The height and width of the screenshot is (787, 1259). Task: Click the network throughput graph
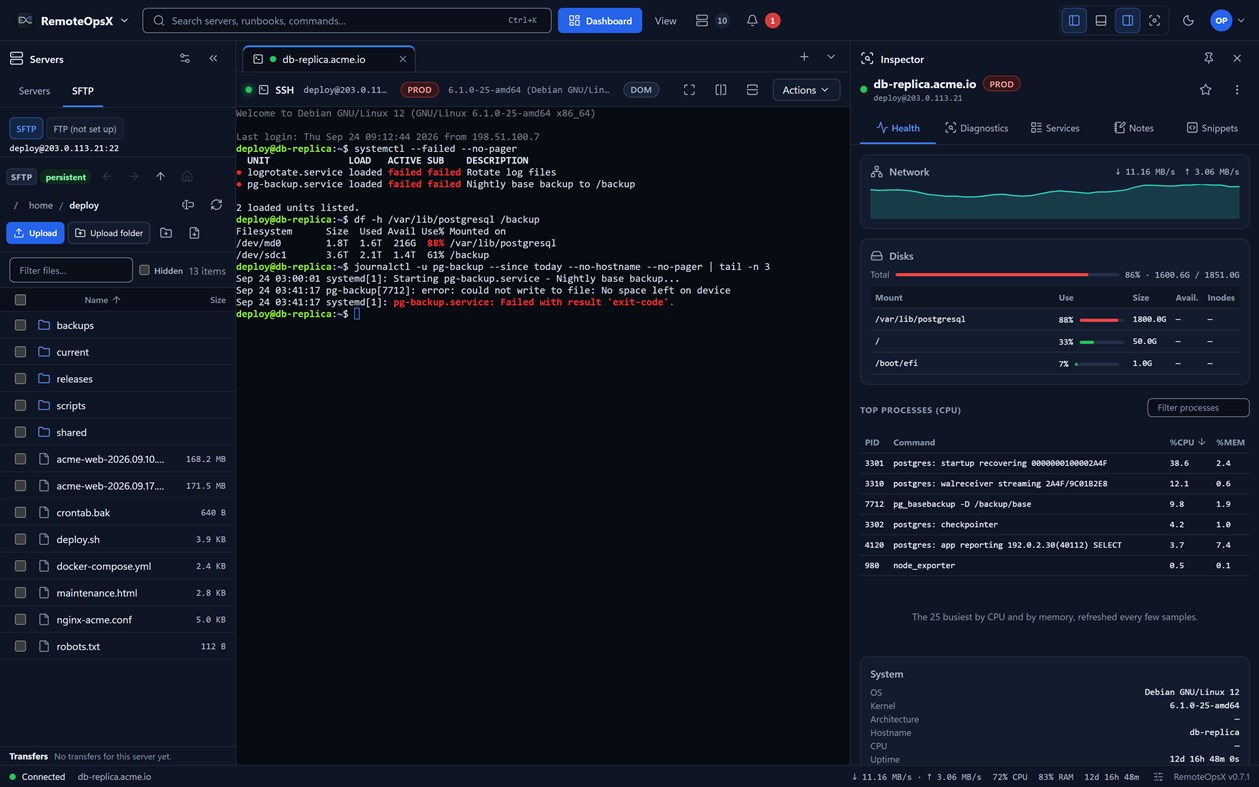click(x=1054, y=200)
